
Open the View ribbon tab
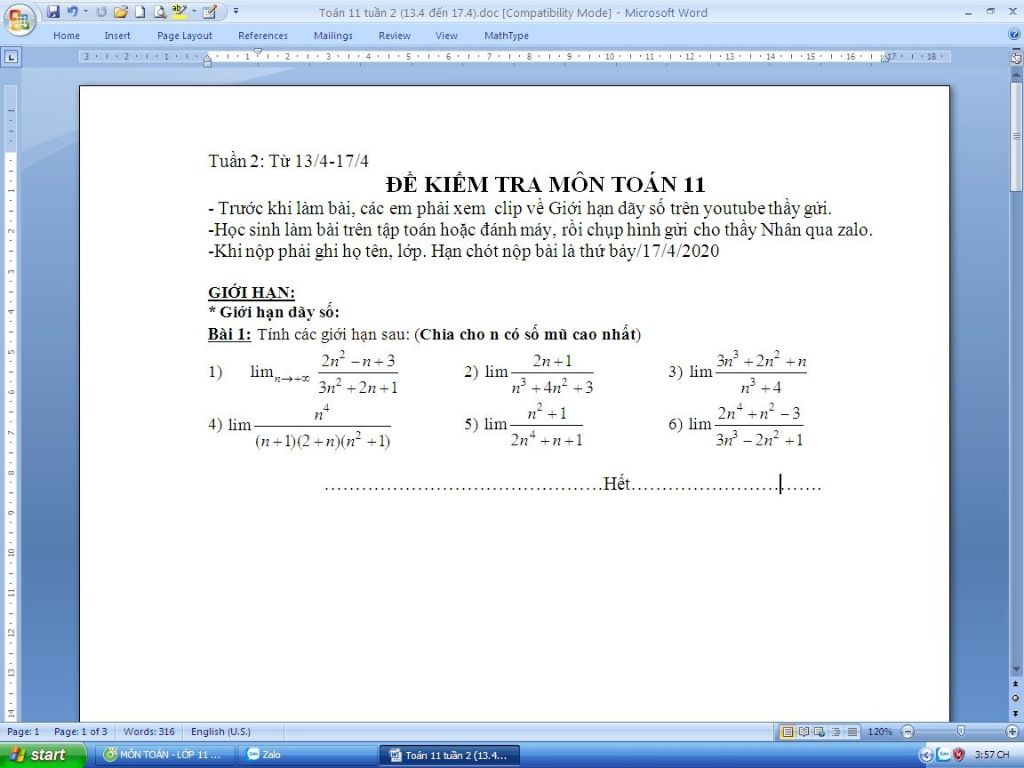coord(446,36)
